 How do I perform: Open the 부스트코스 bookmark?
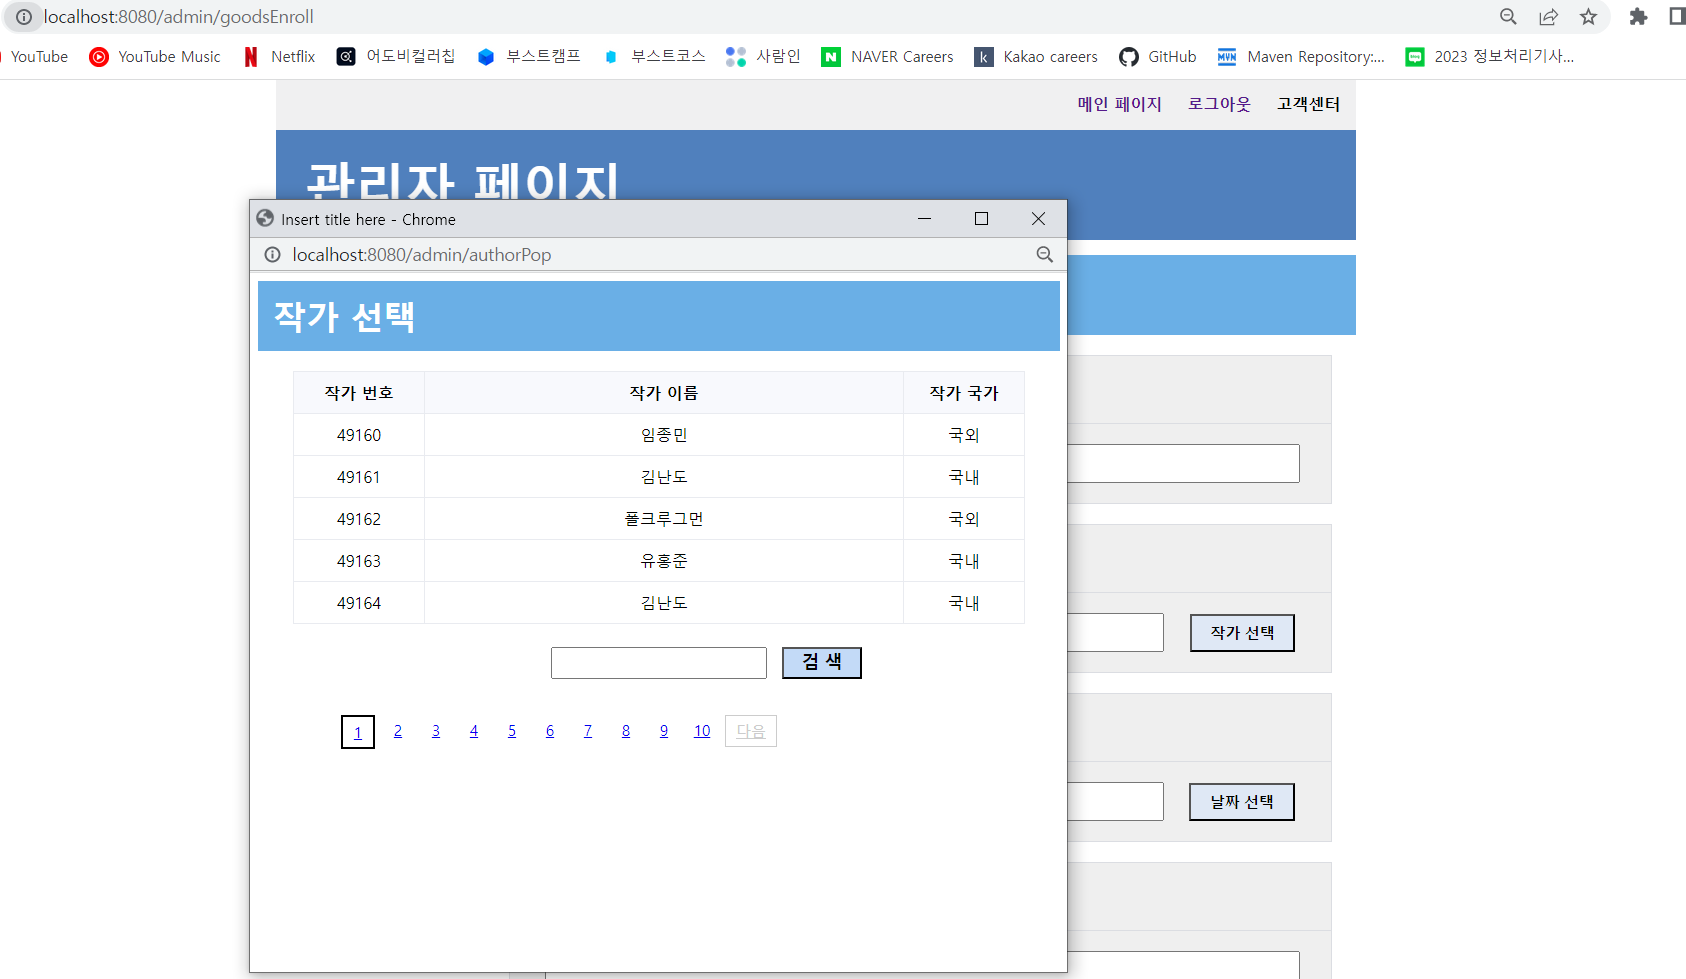click(x=655, y=57)
